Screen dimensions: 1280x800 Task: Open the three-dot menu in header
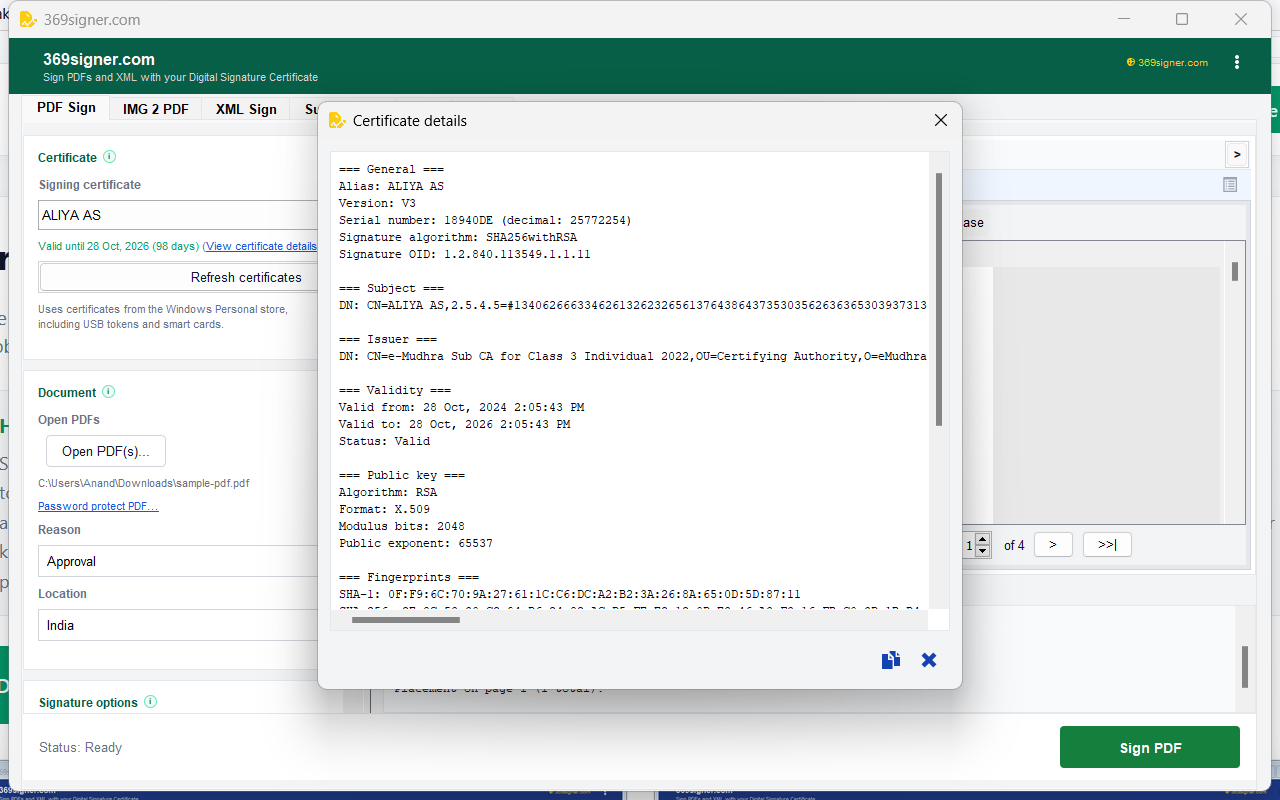tap(1237, 62)
